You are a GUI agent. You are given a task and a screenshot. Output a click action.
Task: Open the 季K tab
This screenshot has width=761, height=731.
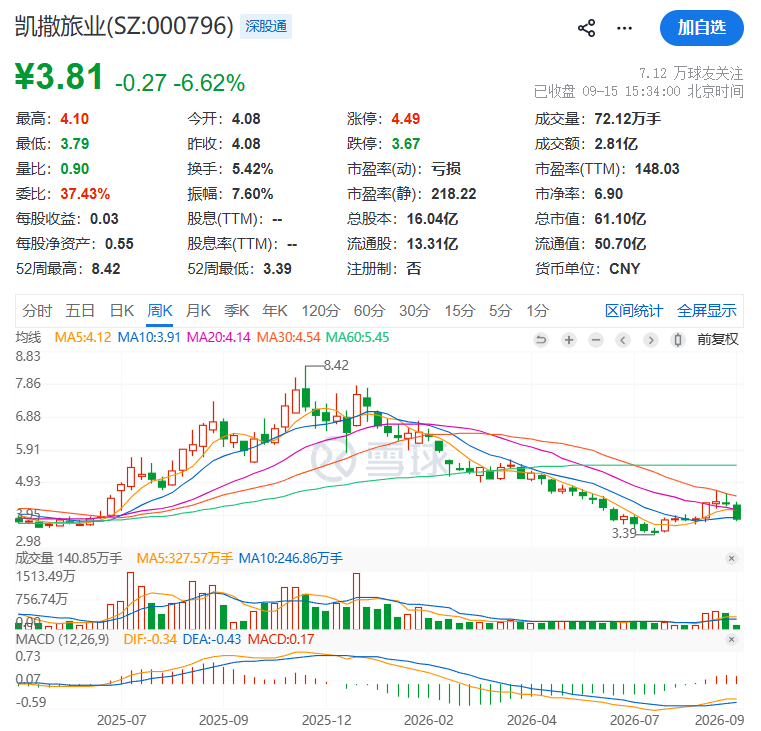pos(236,311)
